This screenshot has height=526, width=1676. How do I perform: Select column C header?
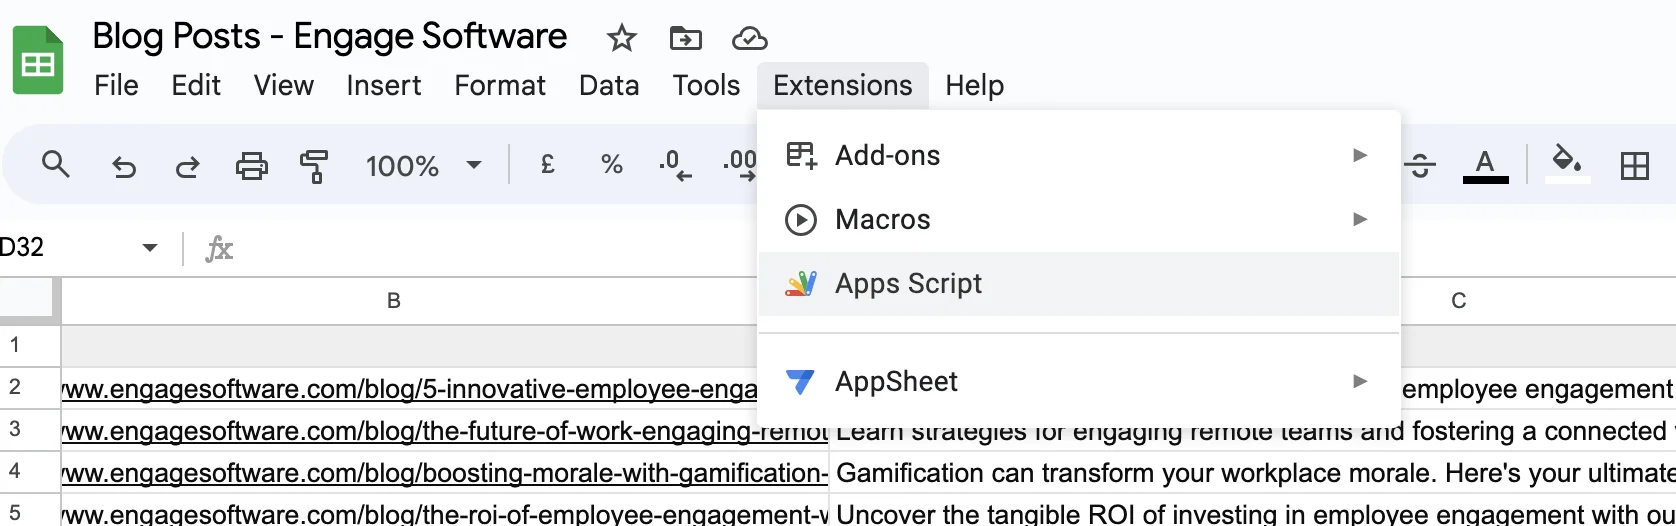point(1458,301)
